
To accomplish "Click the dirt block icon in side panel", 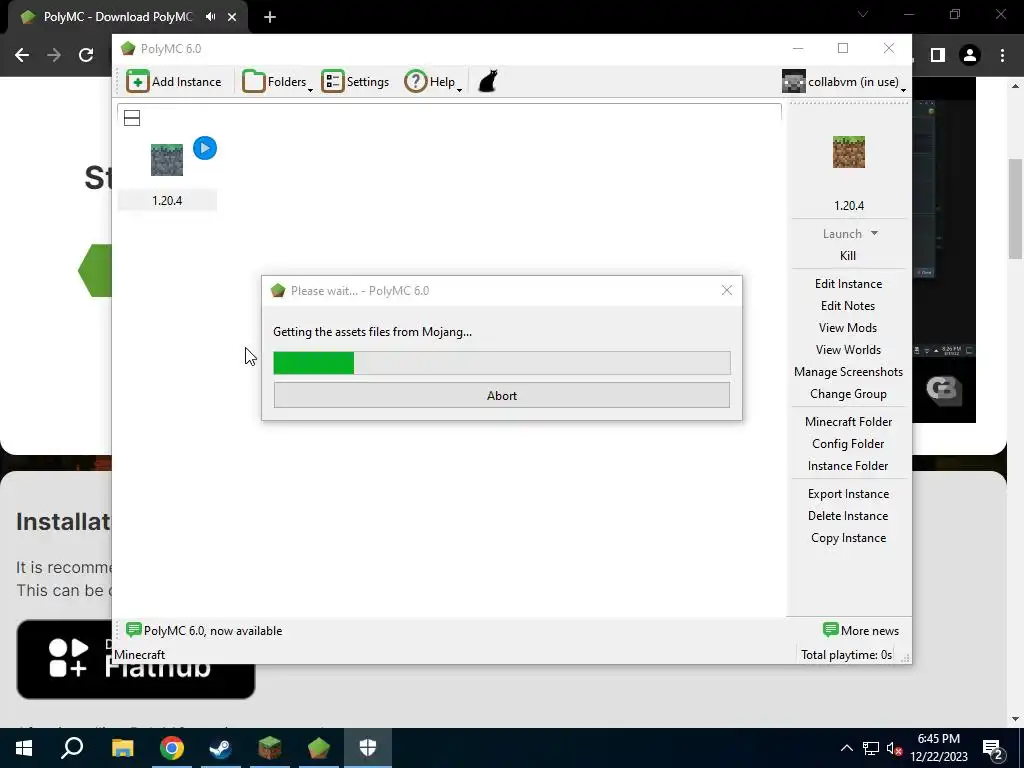I will pos(848,152).
